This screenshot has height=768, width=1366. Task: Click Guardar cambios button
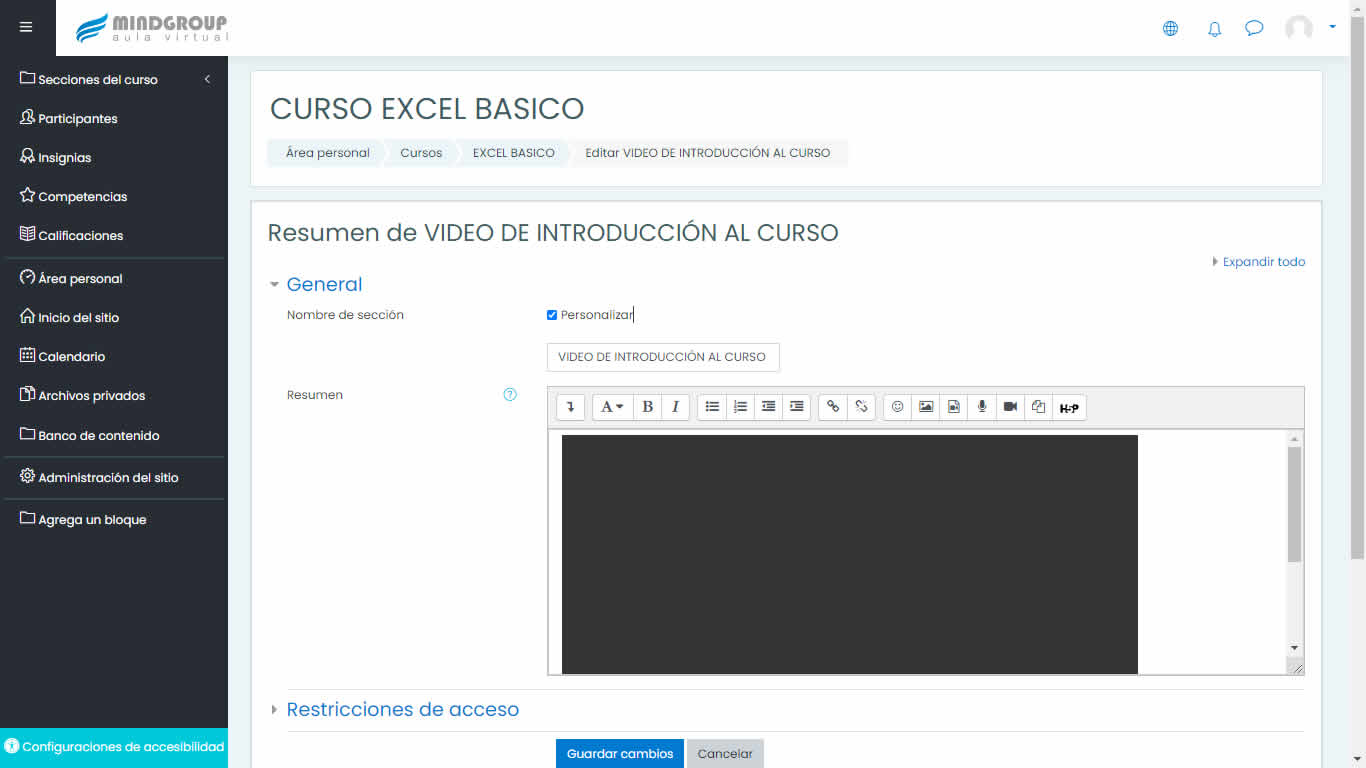click(620, 754)
